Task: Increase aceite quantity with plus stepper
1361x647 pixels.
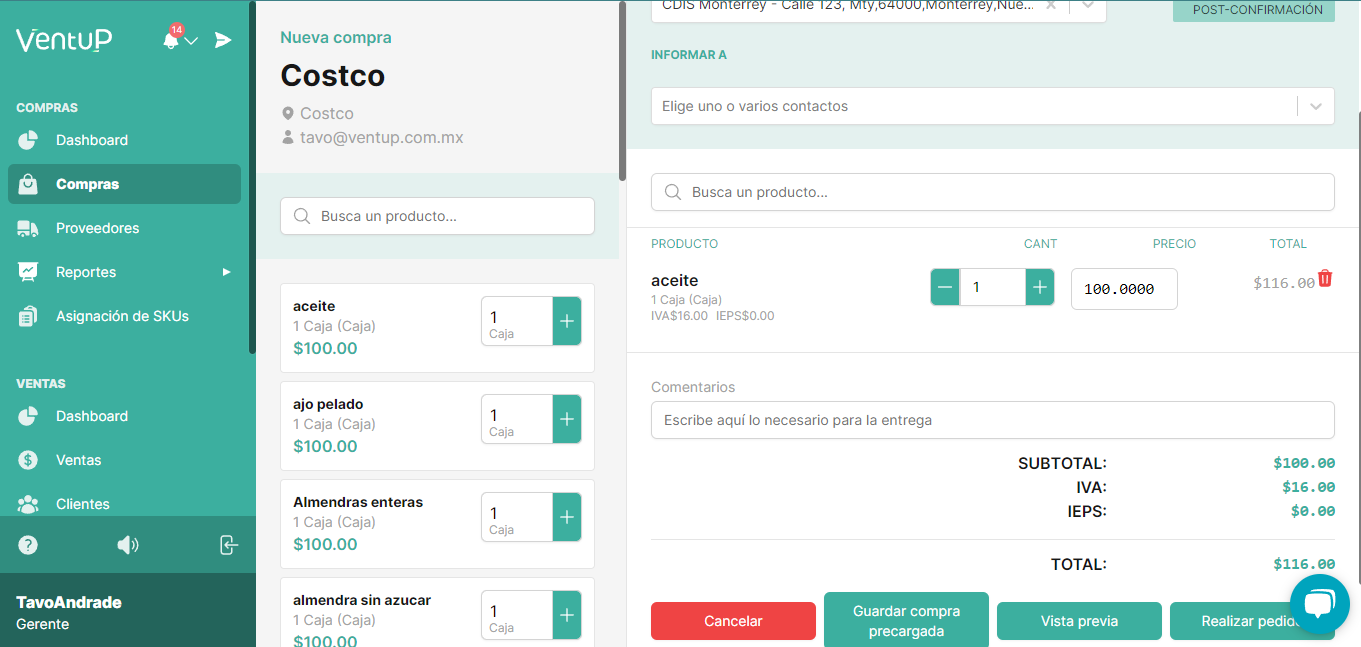Action: (1039, 287)
